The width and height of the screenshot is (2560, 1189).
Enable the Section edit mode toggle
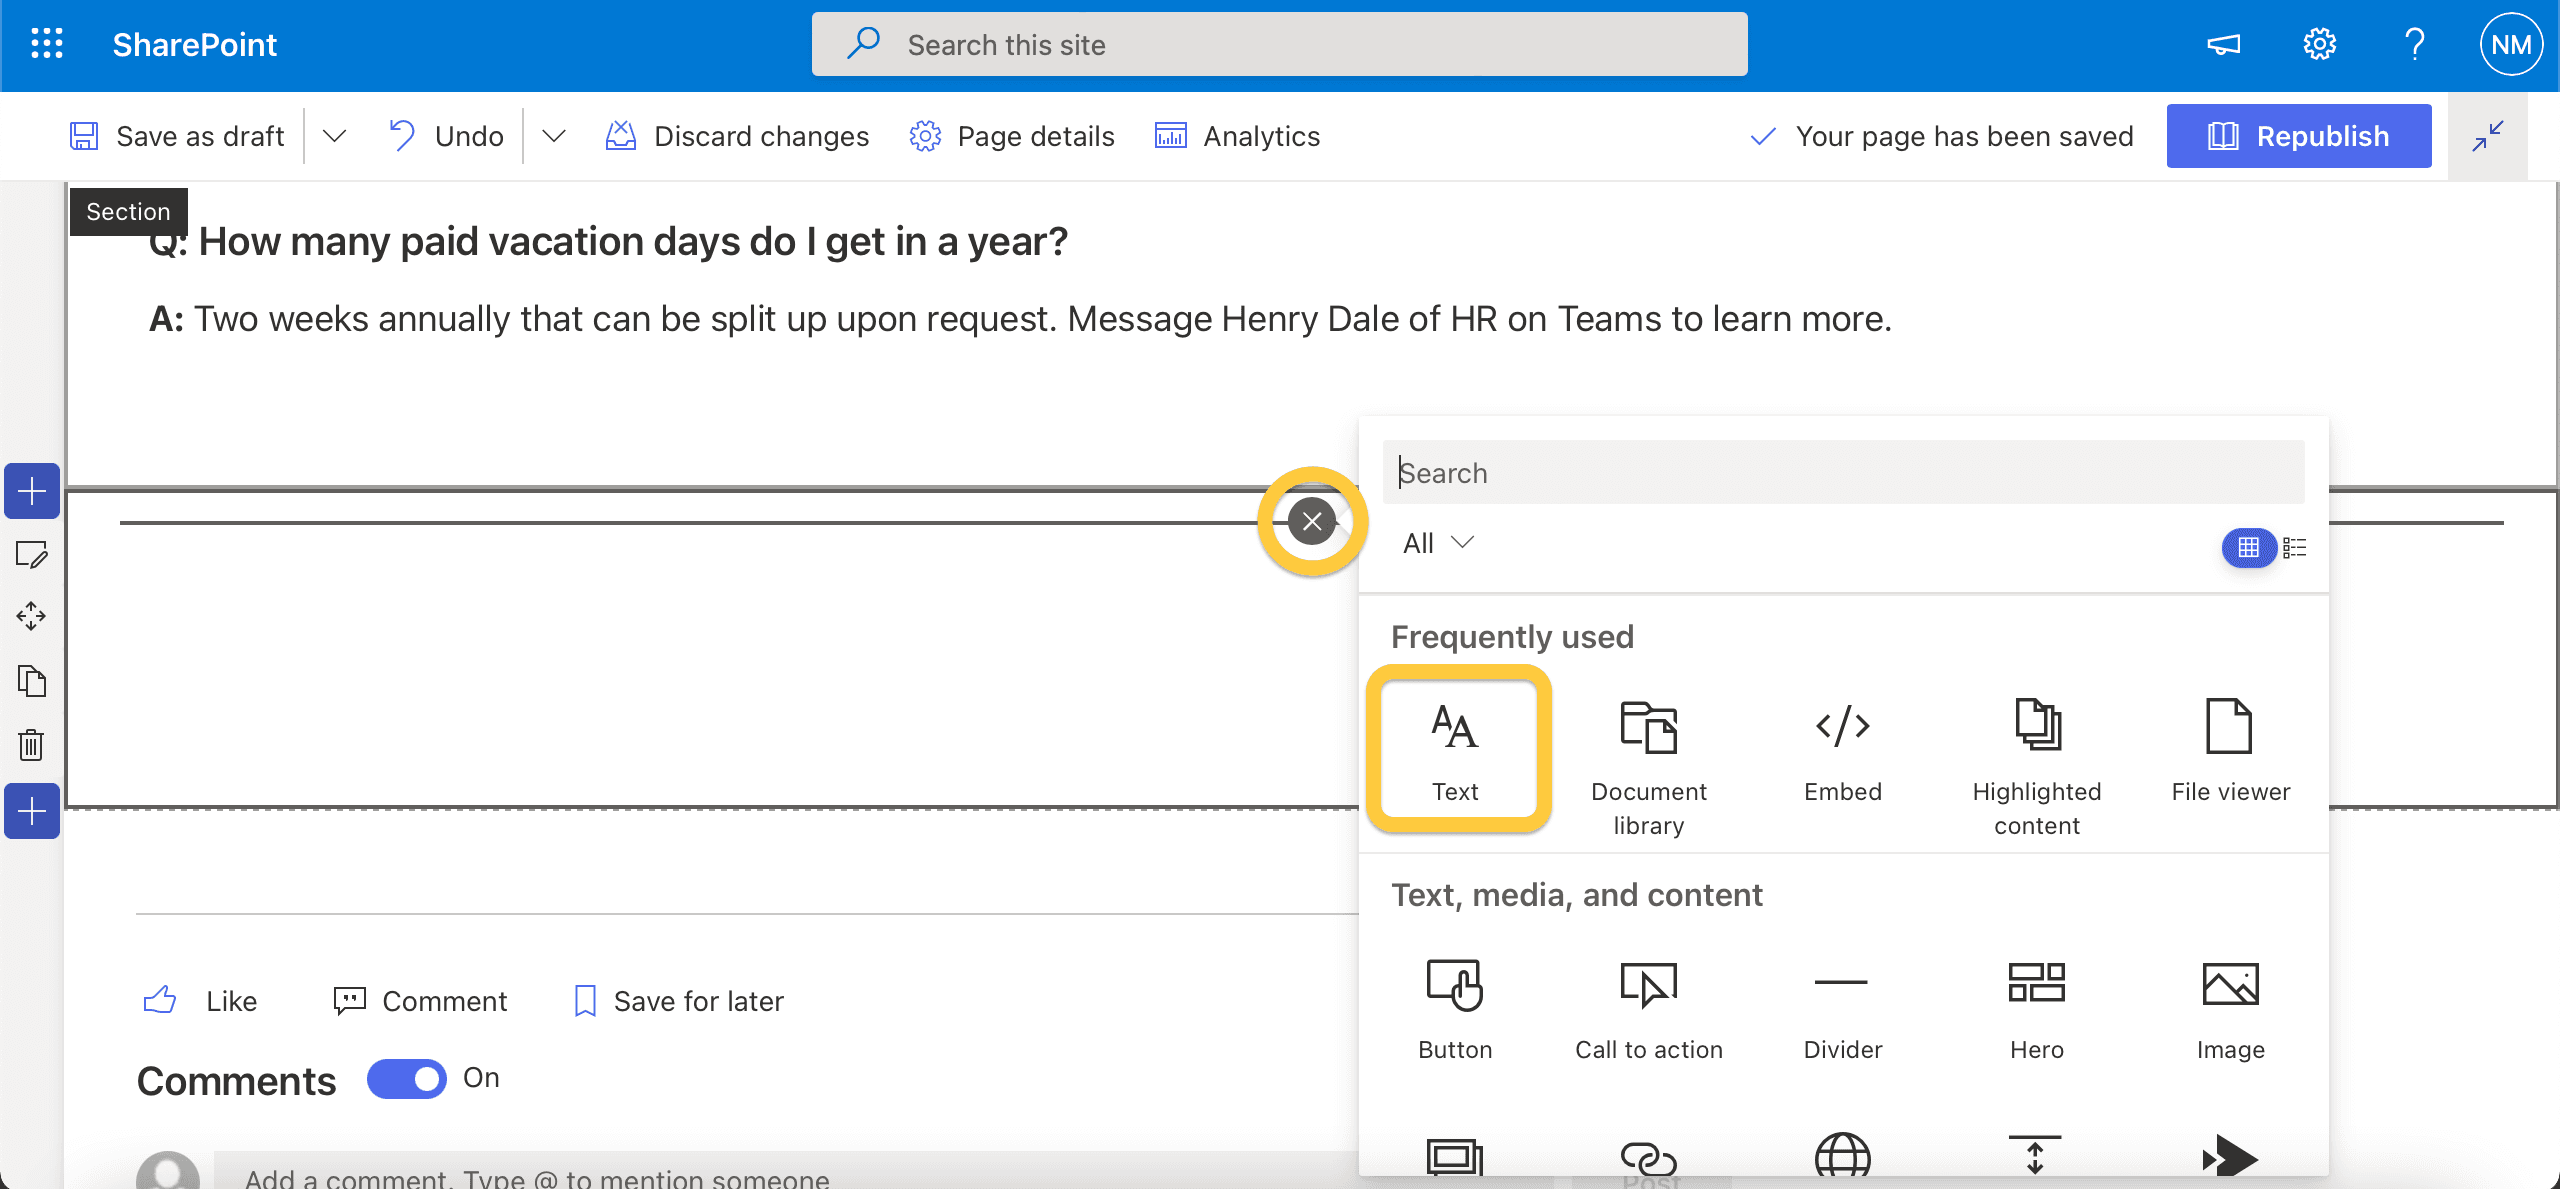point(33,554)
